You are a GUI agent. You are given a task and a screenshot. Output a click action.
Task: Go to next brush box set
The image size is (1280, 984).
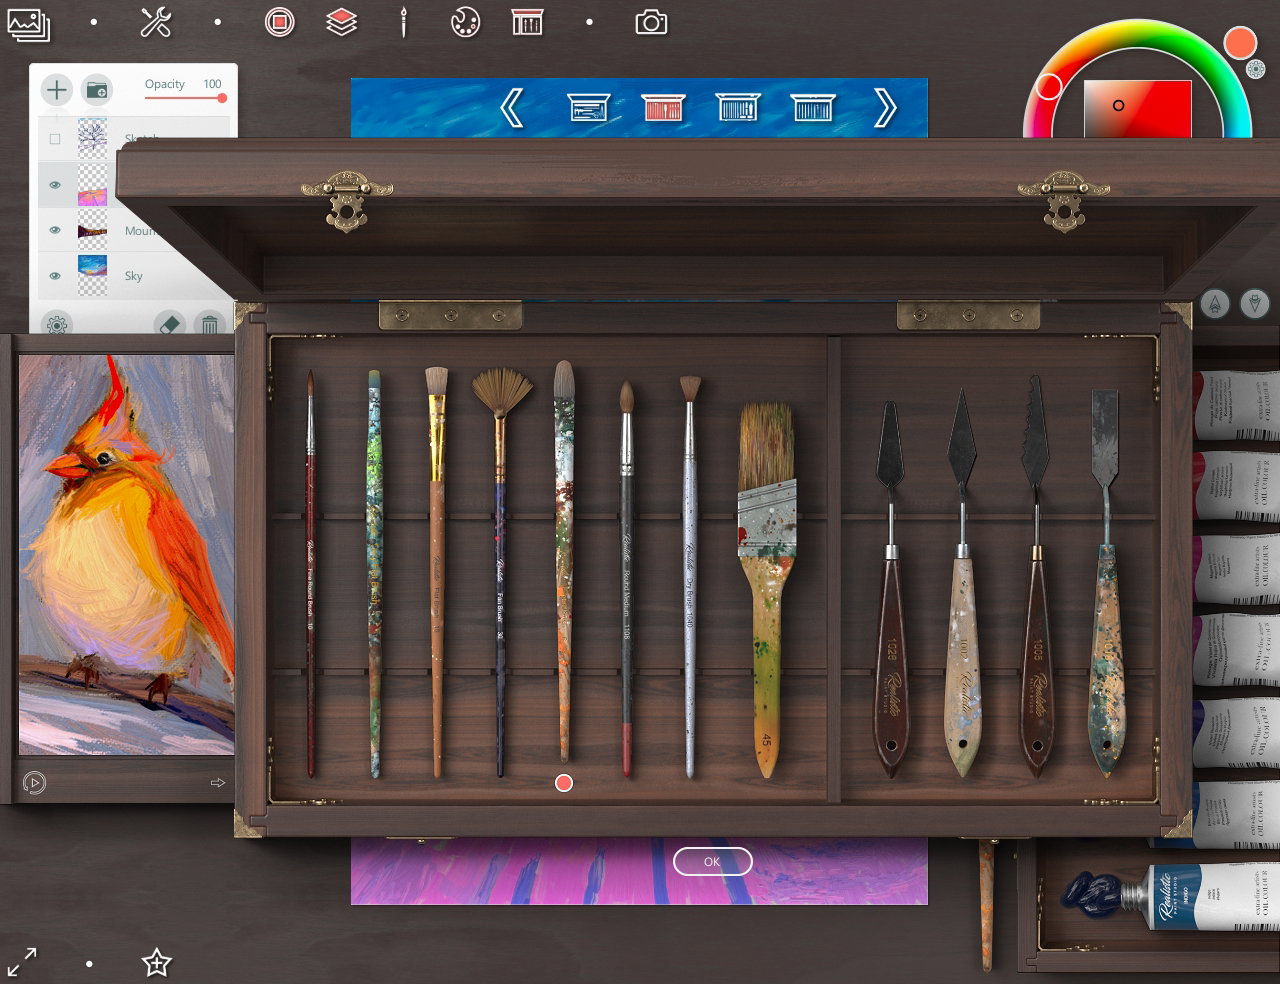[x=885, y=107]
